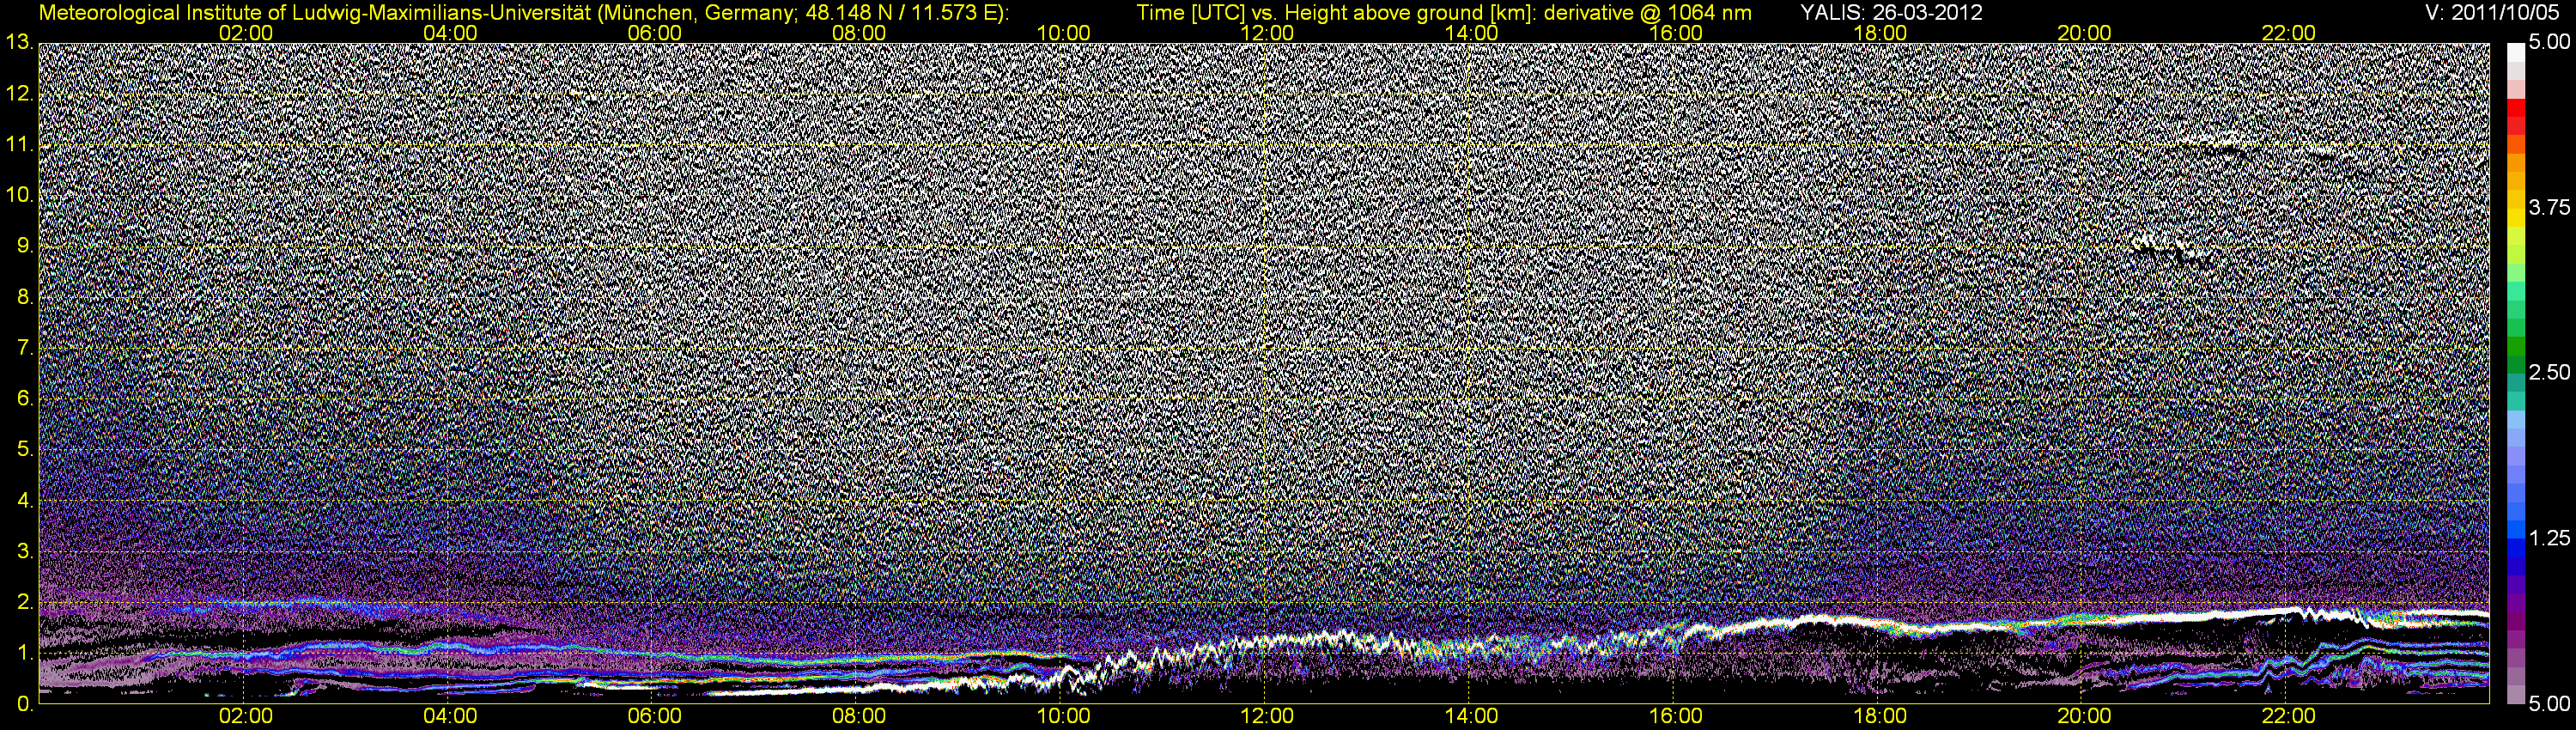Click the 22:00 label on lower time axis

tap(2288, 717)
